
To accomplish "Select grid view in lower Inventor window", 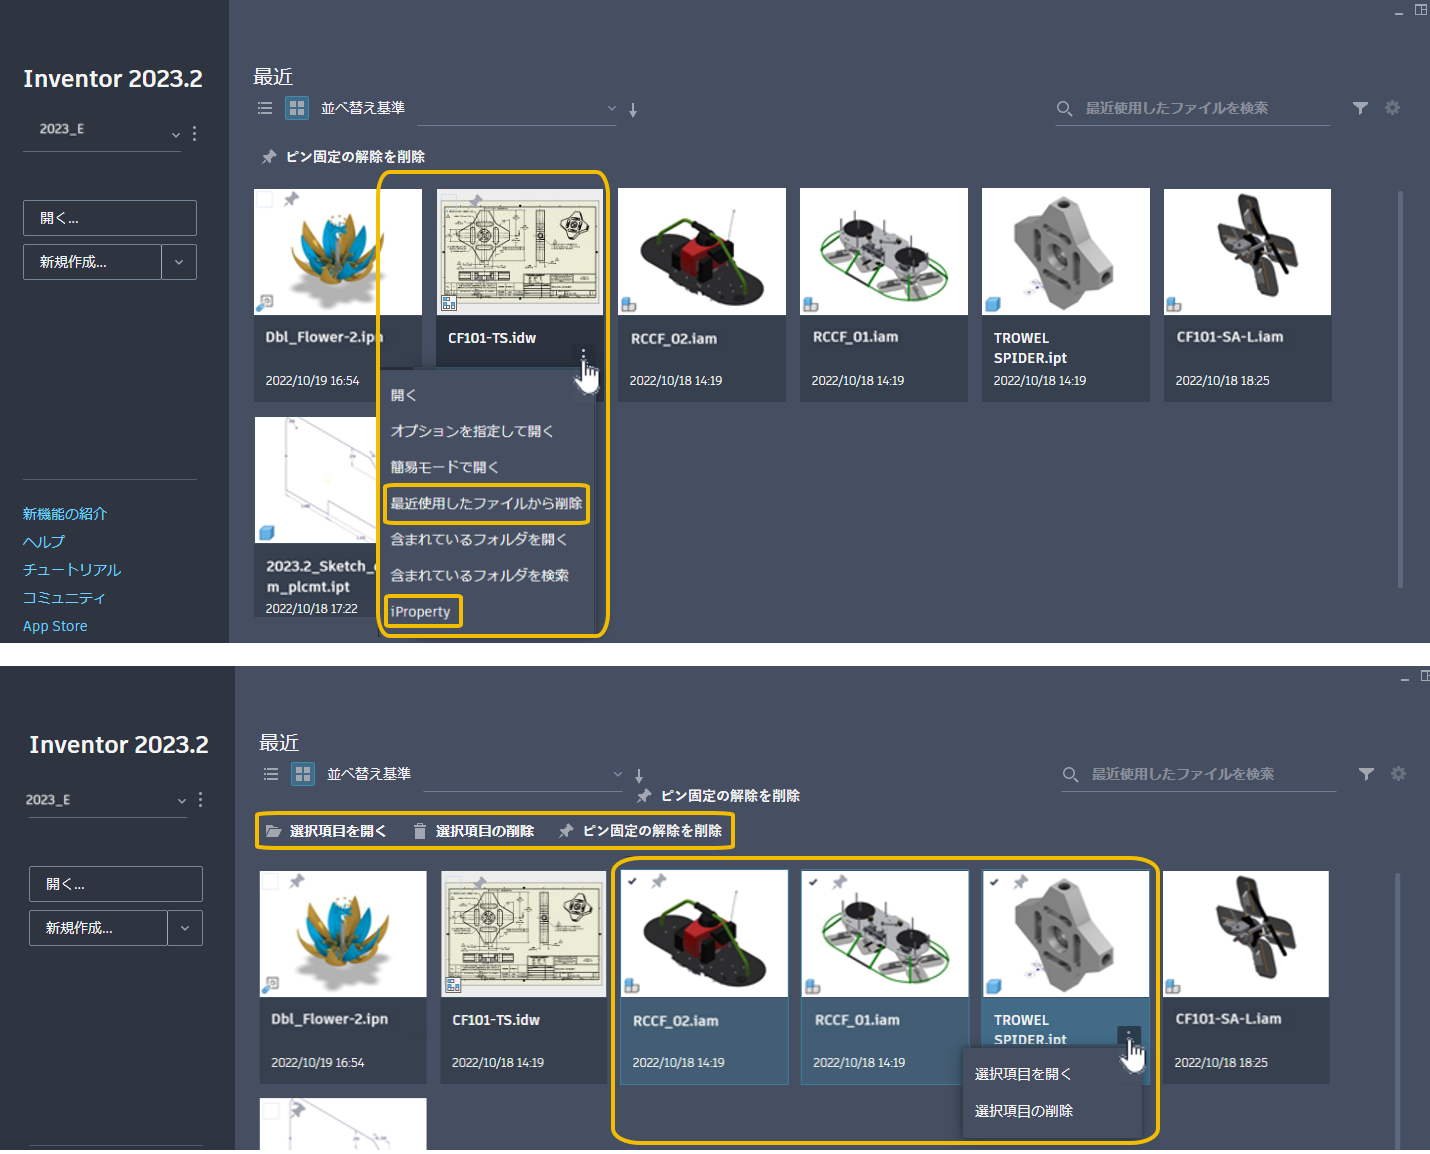I will tap(303, 774).
